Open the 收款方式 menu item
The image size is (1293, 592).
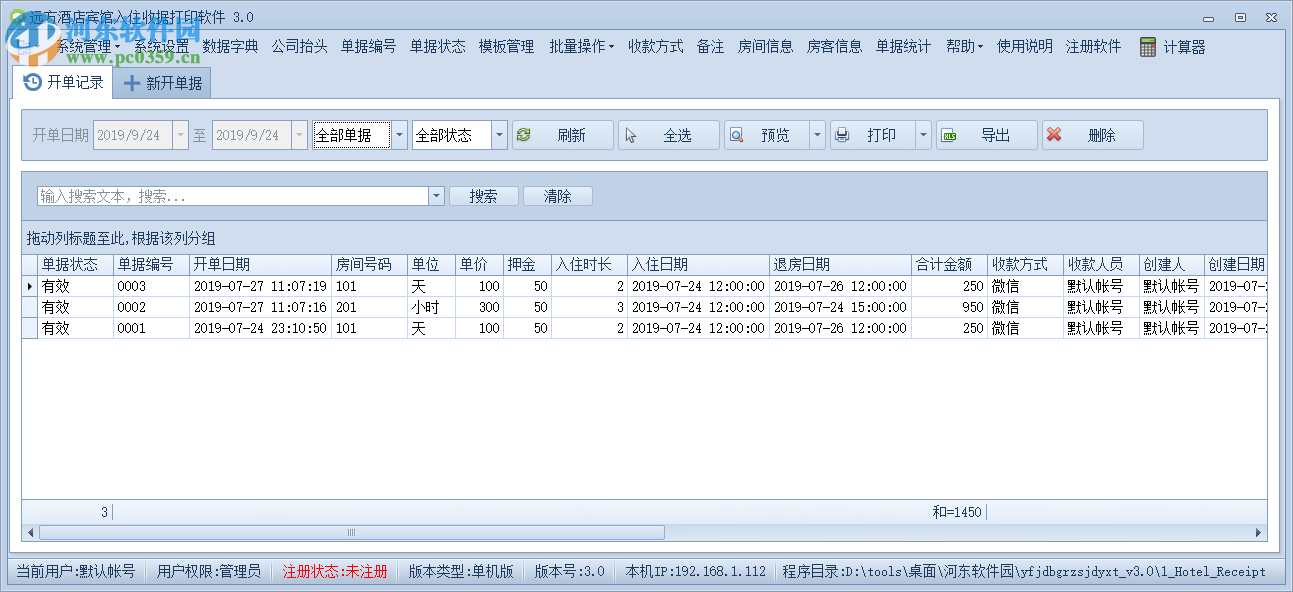tap(655, 46)
